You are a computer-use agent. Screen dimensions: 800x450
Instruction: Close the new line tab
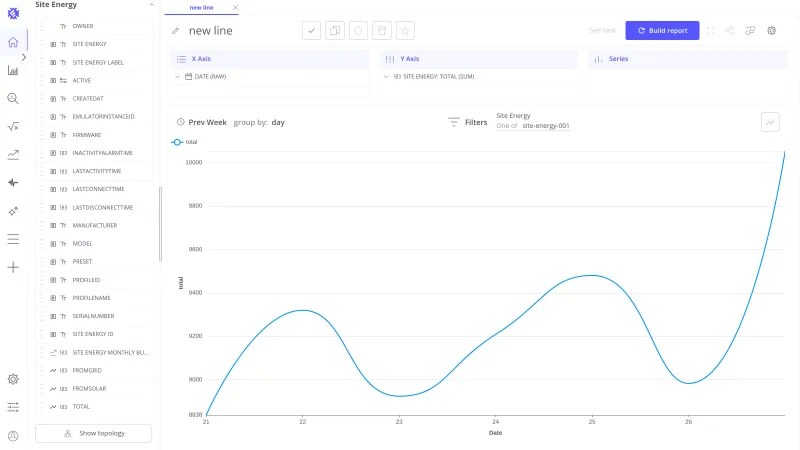(x=235, y=8)
